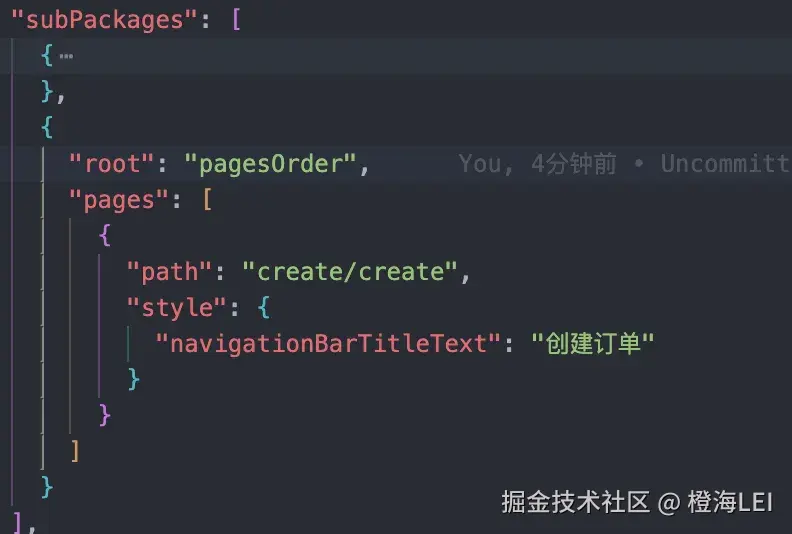Screen dimensions: 792x534
Task: Click the orange closing bracket of pages array
Action: 75,451
